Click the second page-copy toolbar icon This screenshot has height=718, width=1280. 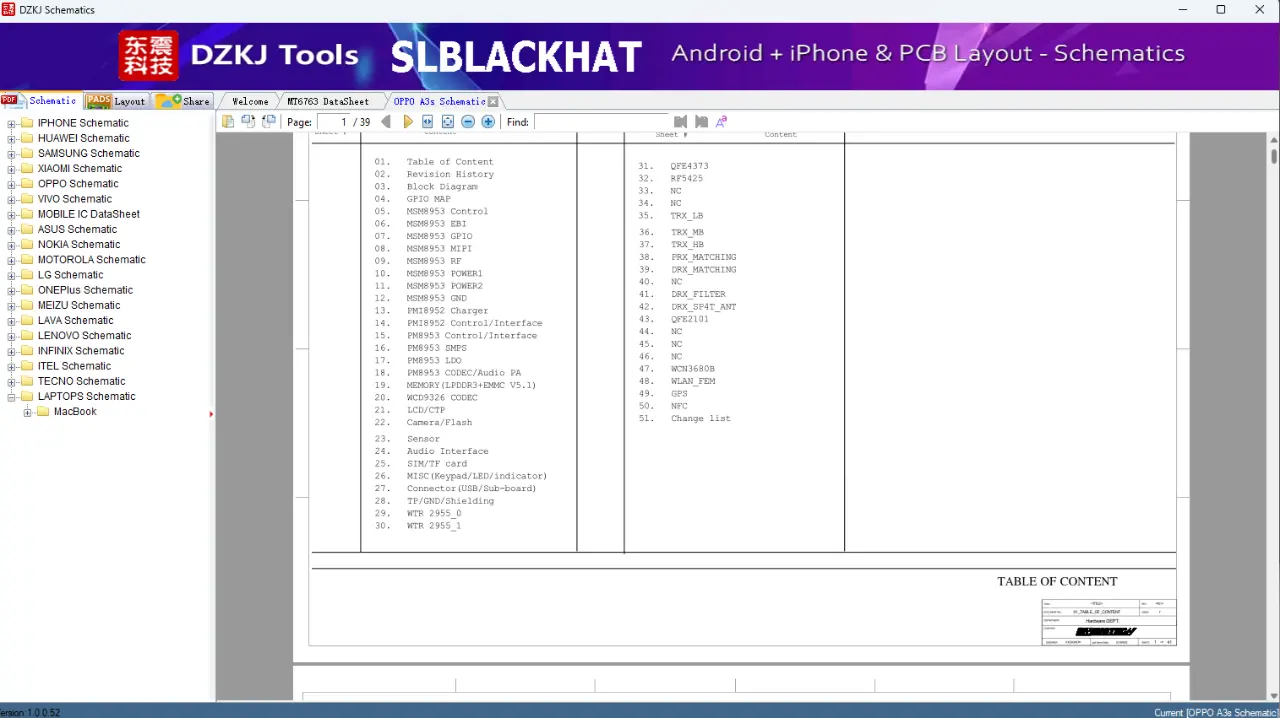(x=248, y=122)
